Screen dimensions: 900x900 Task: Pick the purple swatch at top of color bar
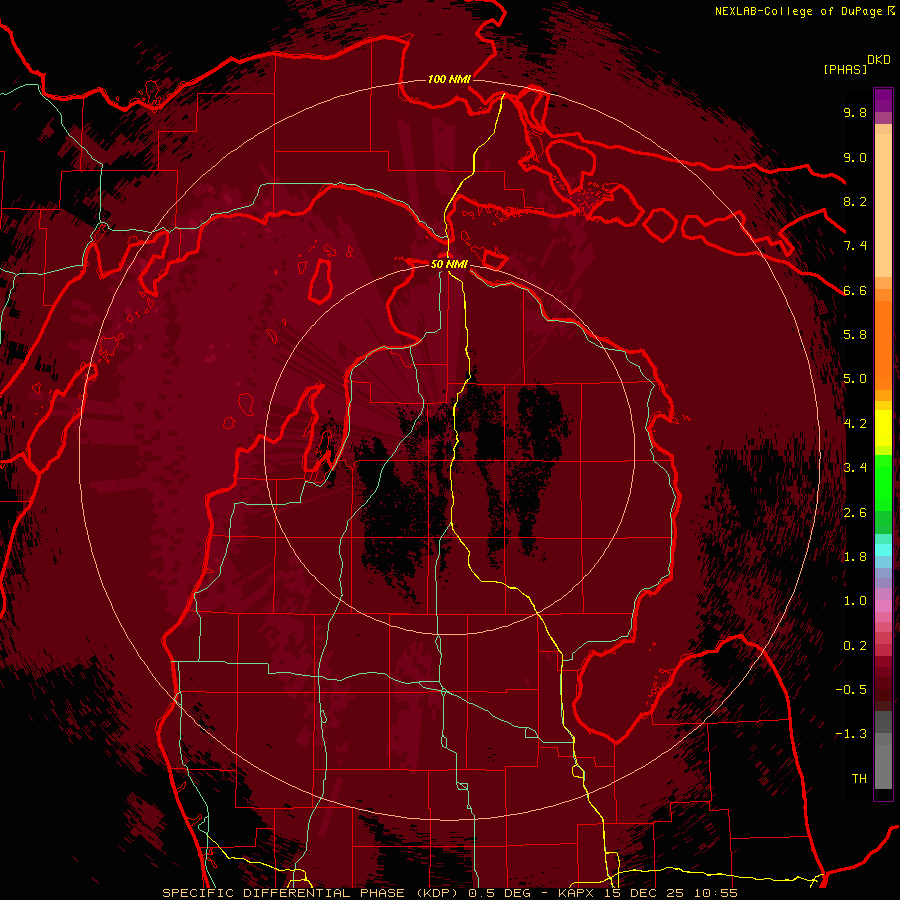[883, 101]
